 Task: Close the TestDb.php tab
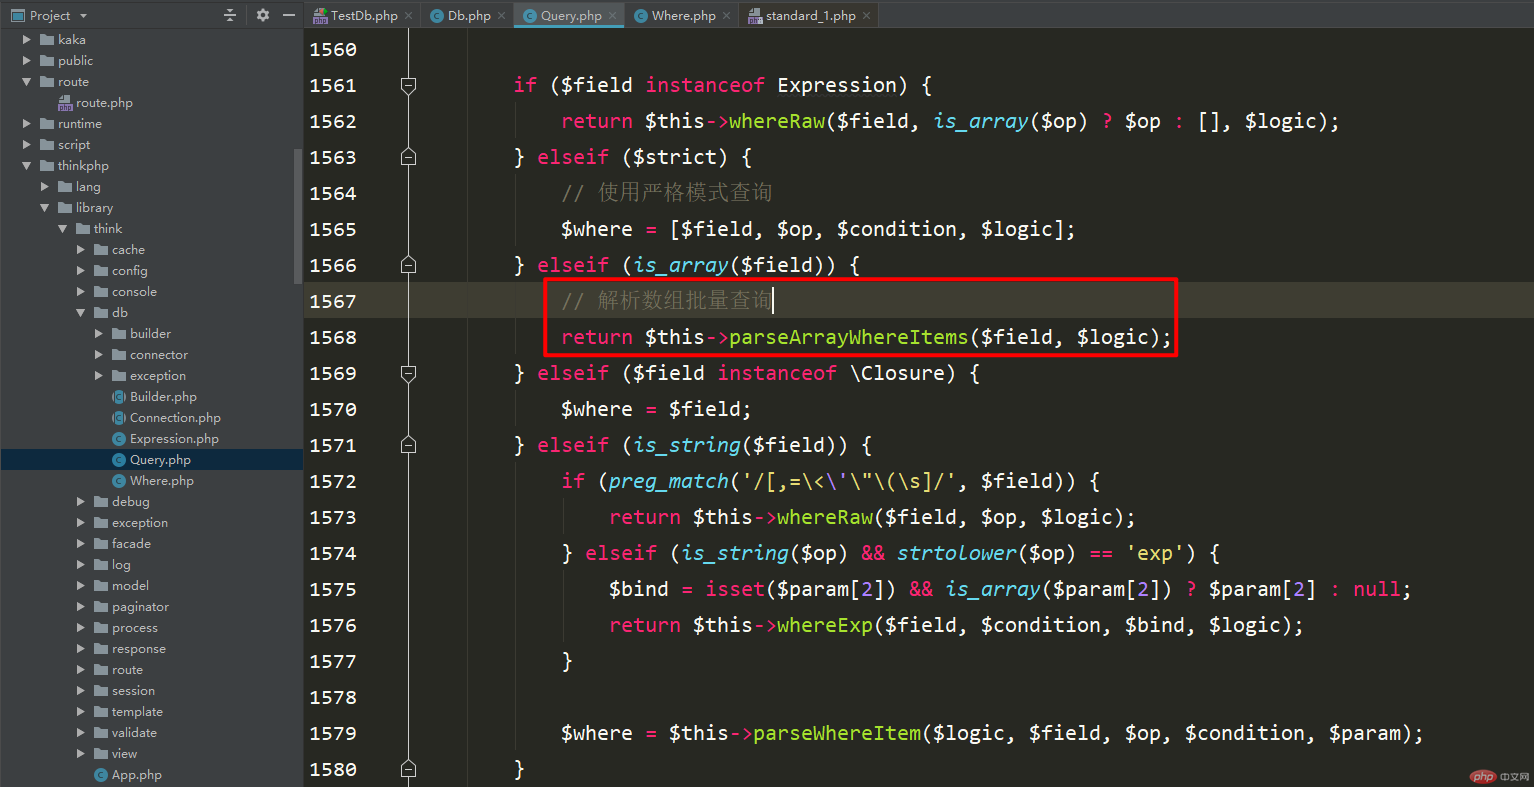[408, 15]
